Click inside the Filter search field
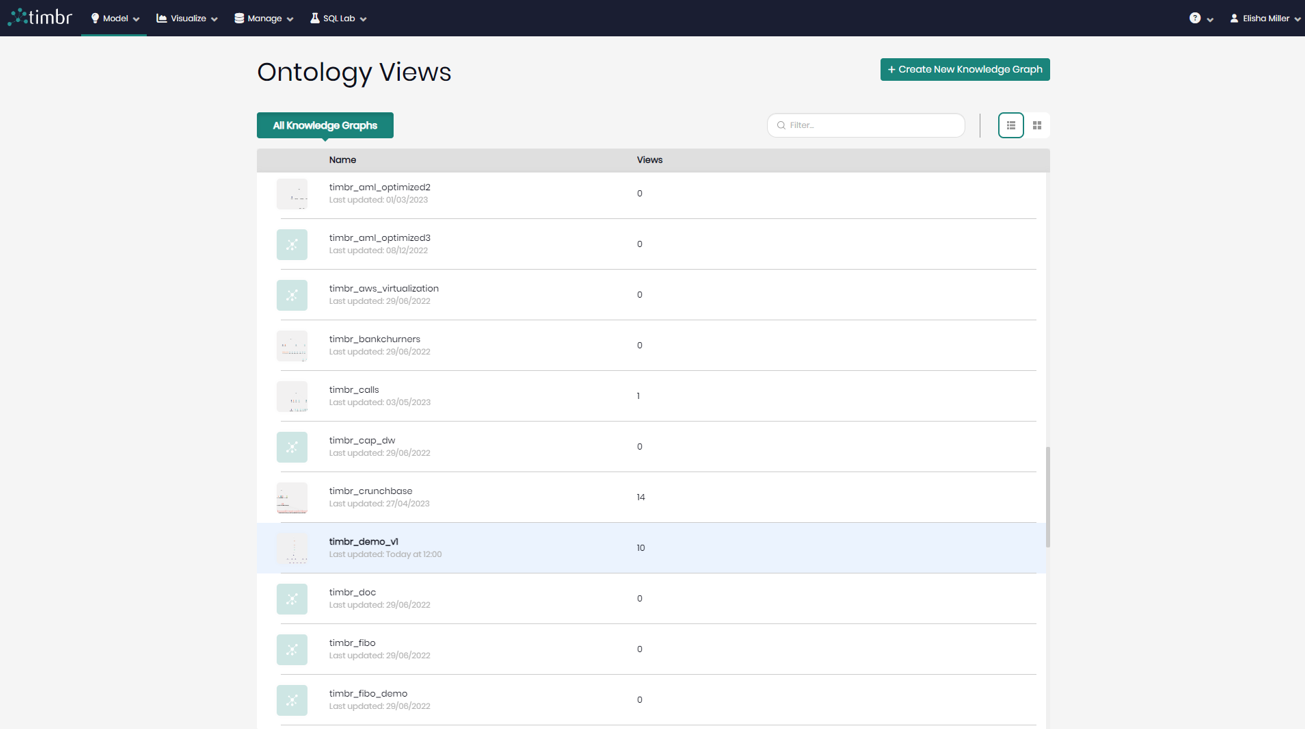Image resolution: width=1305 pixels, height=729 pixels. tap(866, 125)
